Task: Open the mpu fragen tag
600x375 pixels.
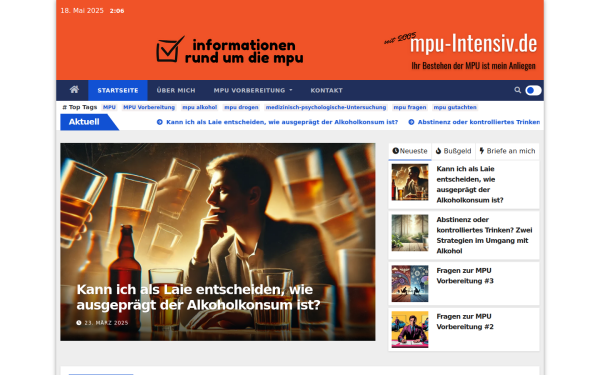Action: pyautogui.click(x=410, y=108)
